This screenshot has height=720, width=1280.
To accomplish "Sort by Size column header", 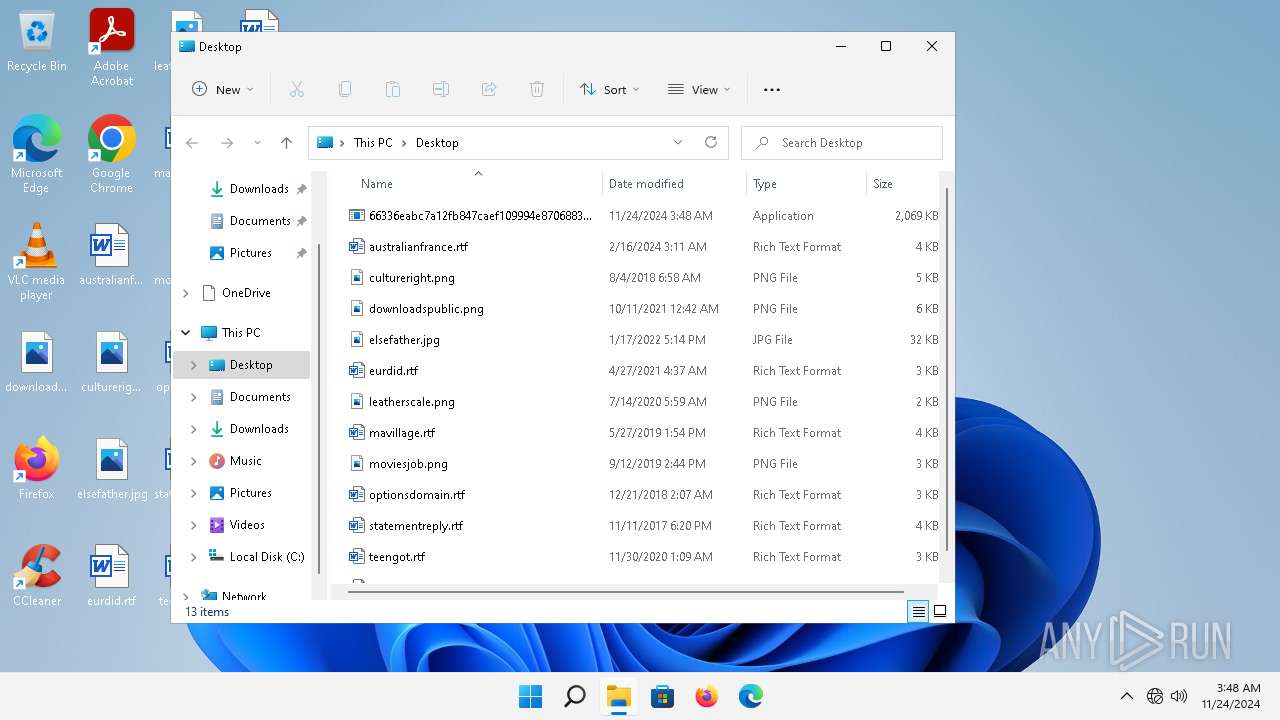I will coord(883,184).
